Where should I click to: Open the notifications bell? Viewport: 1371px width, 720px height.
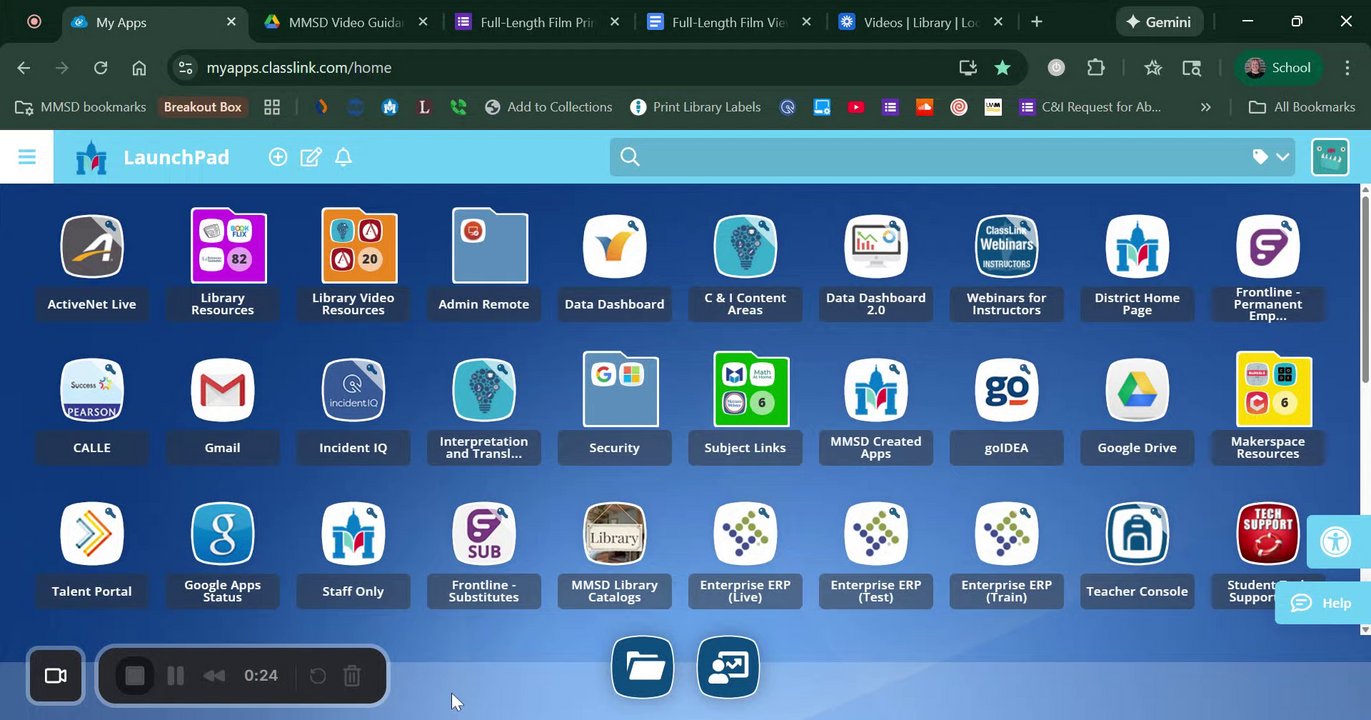[344, 157]
